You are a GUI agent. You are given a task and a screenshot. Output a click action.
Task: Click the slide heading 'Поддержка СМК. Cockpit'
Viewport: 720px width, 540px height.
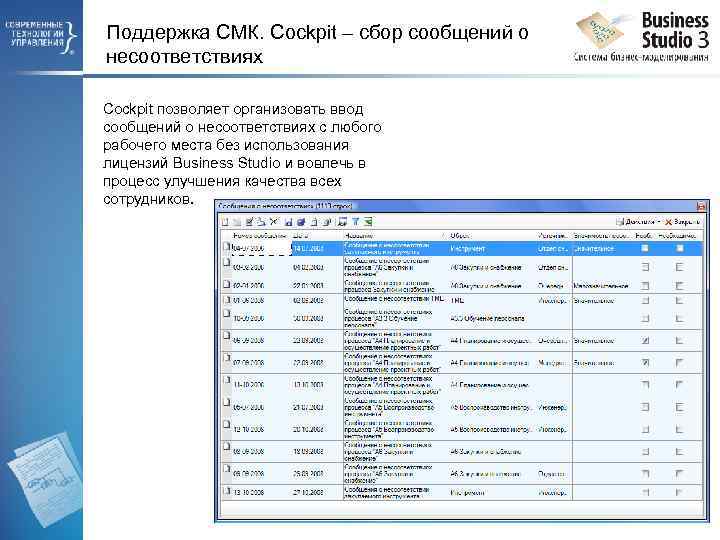point(222,33)
